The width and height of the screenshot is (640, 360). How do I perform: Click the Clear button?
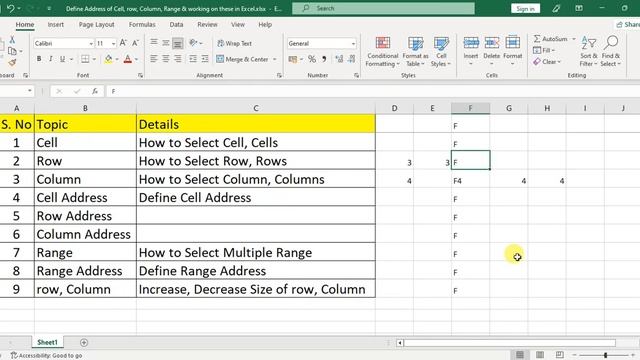(x=547, y=62)
